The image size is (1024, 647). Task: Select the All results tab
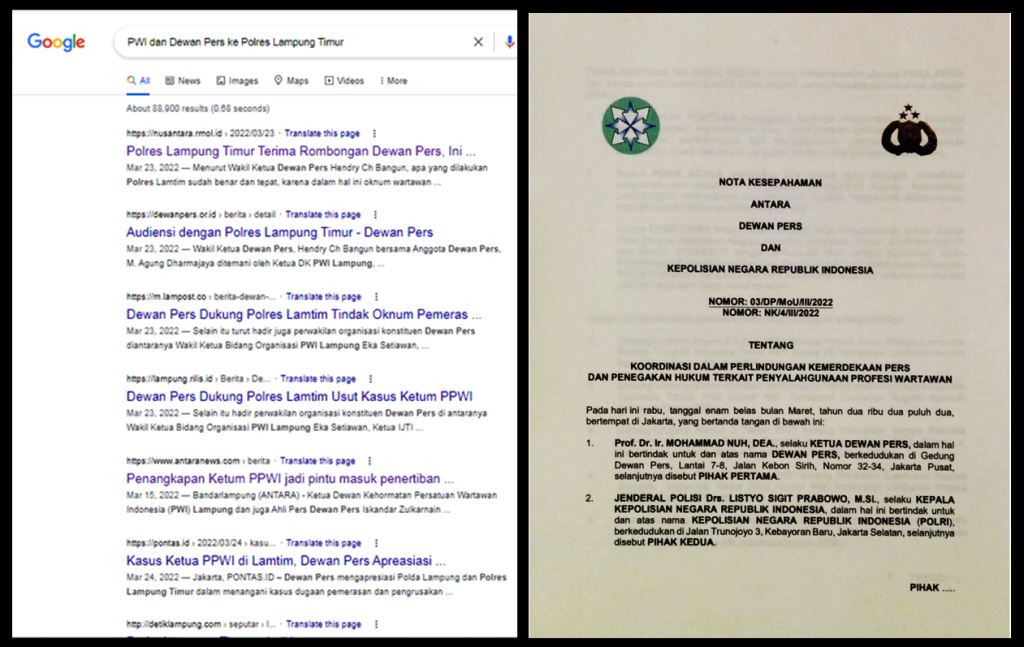(x=138, y=81)
